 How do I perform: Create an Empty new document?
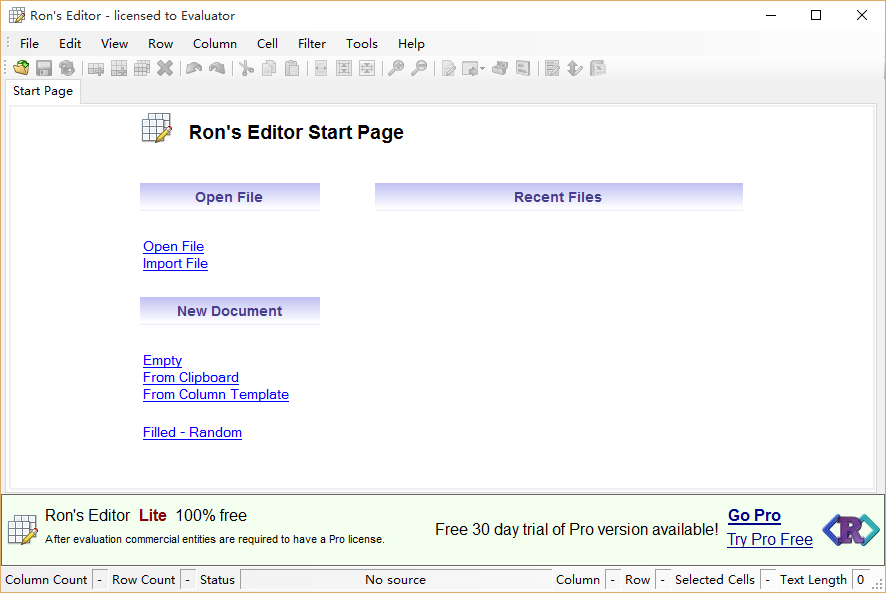(x=162, y=361)
